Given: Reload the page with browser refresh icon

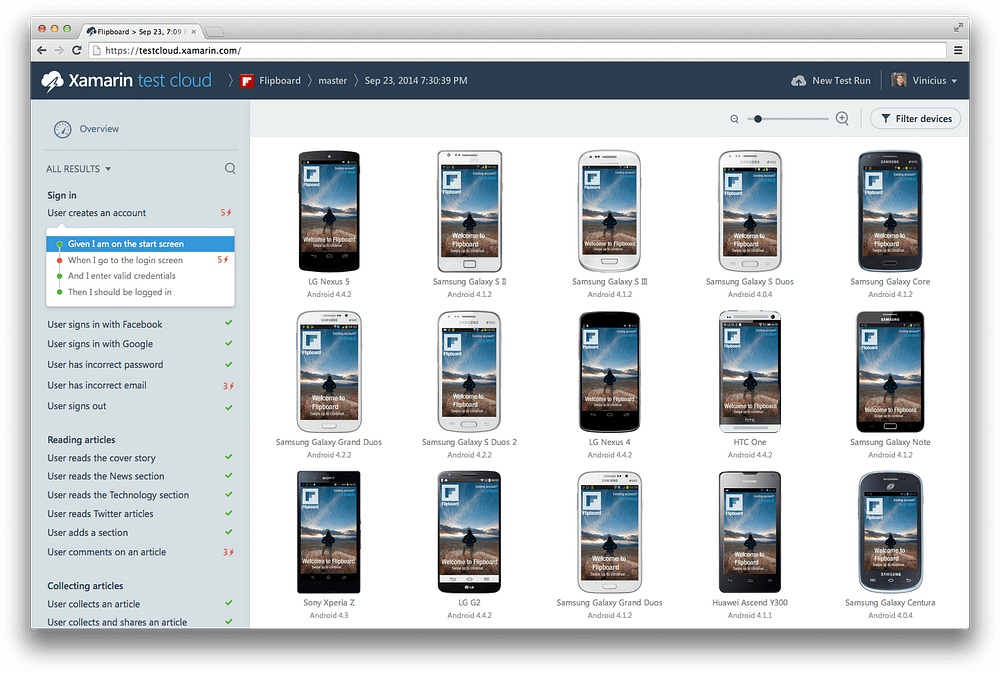Looking at the screenshot, I should coord(77,50).
